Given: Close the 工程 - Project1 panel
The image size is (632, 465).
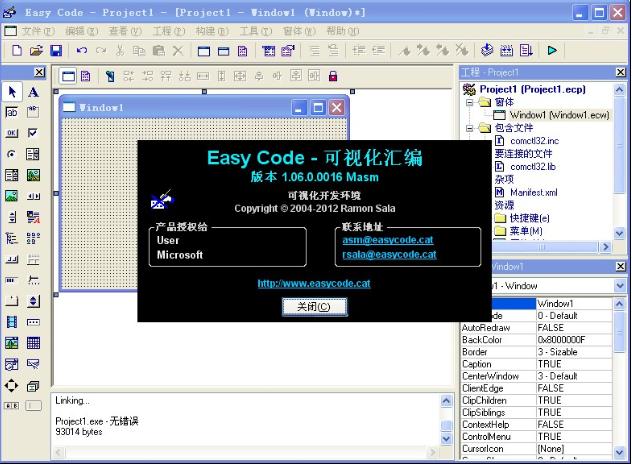Looking at the screenshot, I should (x=621, y=72).
